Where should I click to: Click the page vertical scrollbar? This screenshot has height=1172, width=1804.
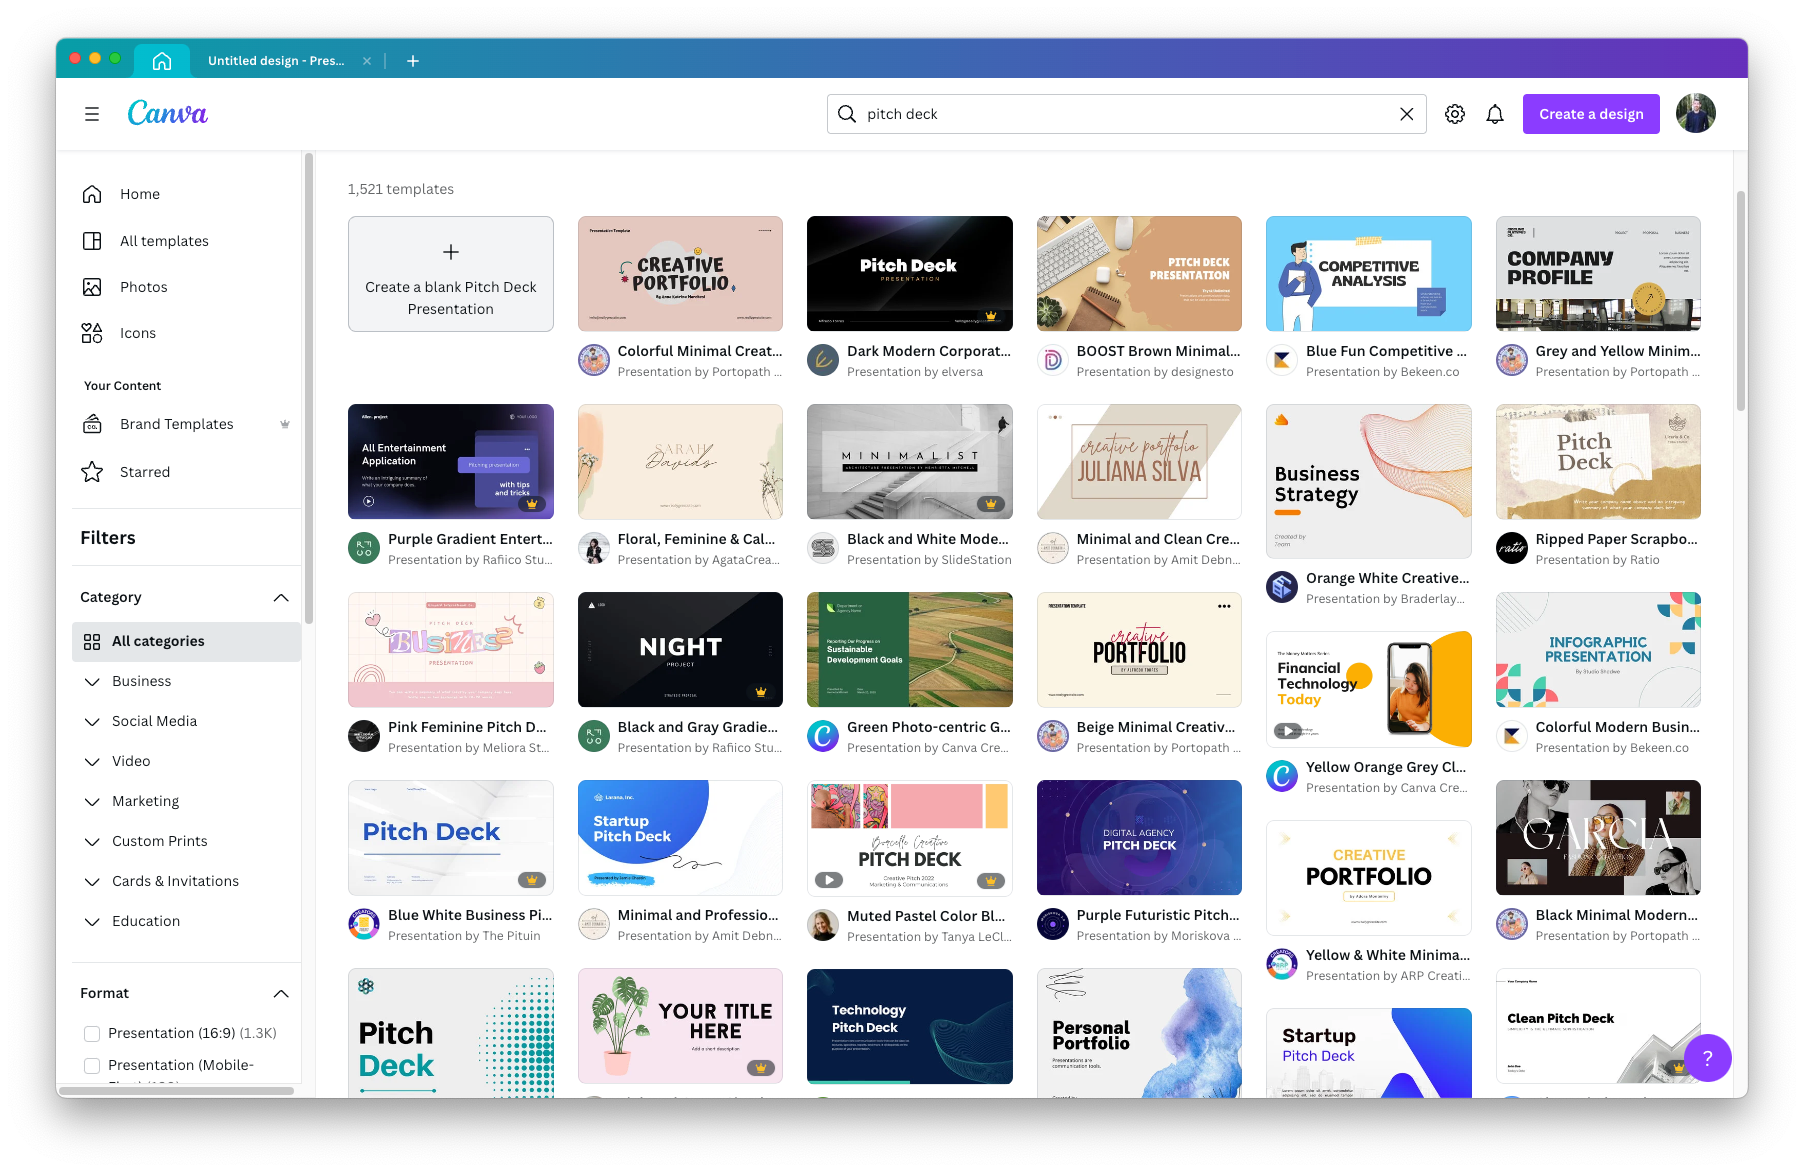[x=1741, y=300]
